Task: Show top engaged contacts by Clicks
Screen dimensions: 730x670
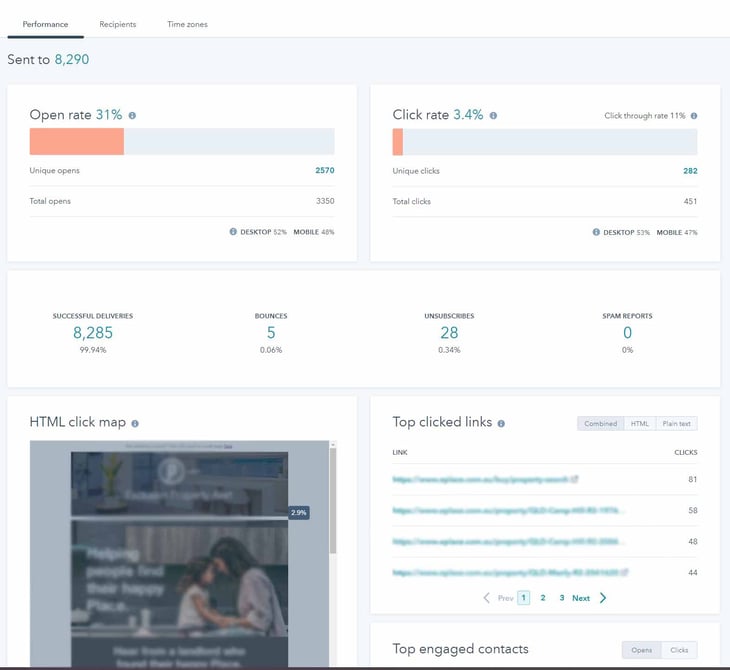Action: [679, 650]
